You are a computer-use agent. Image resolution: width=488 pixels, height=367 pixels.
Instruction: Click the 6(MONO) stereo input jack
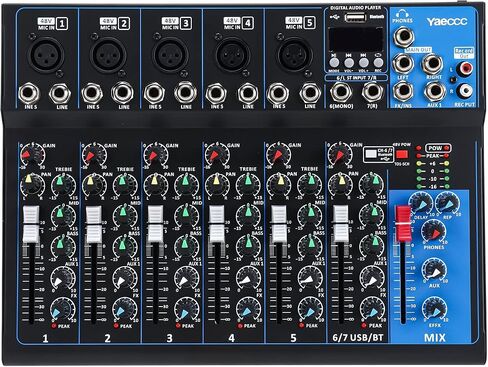click(x=341, y=92)
